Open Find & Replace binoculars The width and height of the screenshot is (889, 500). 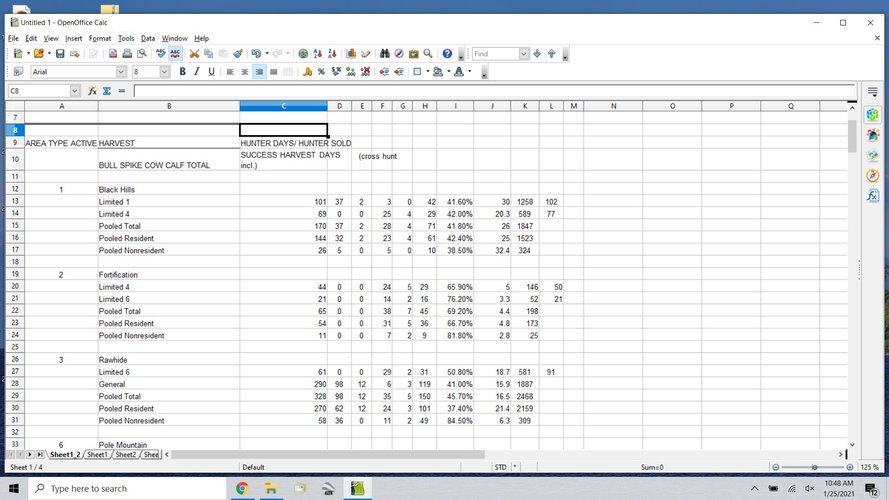tap(385, 53)
